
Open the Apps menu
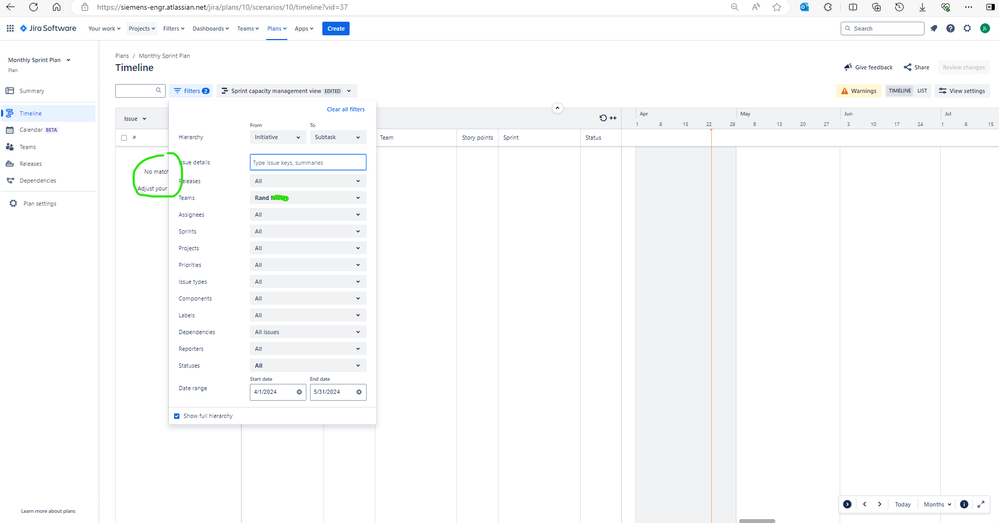pyautogui.click(x=304, y=28)
